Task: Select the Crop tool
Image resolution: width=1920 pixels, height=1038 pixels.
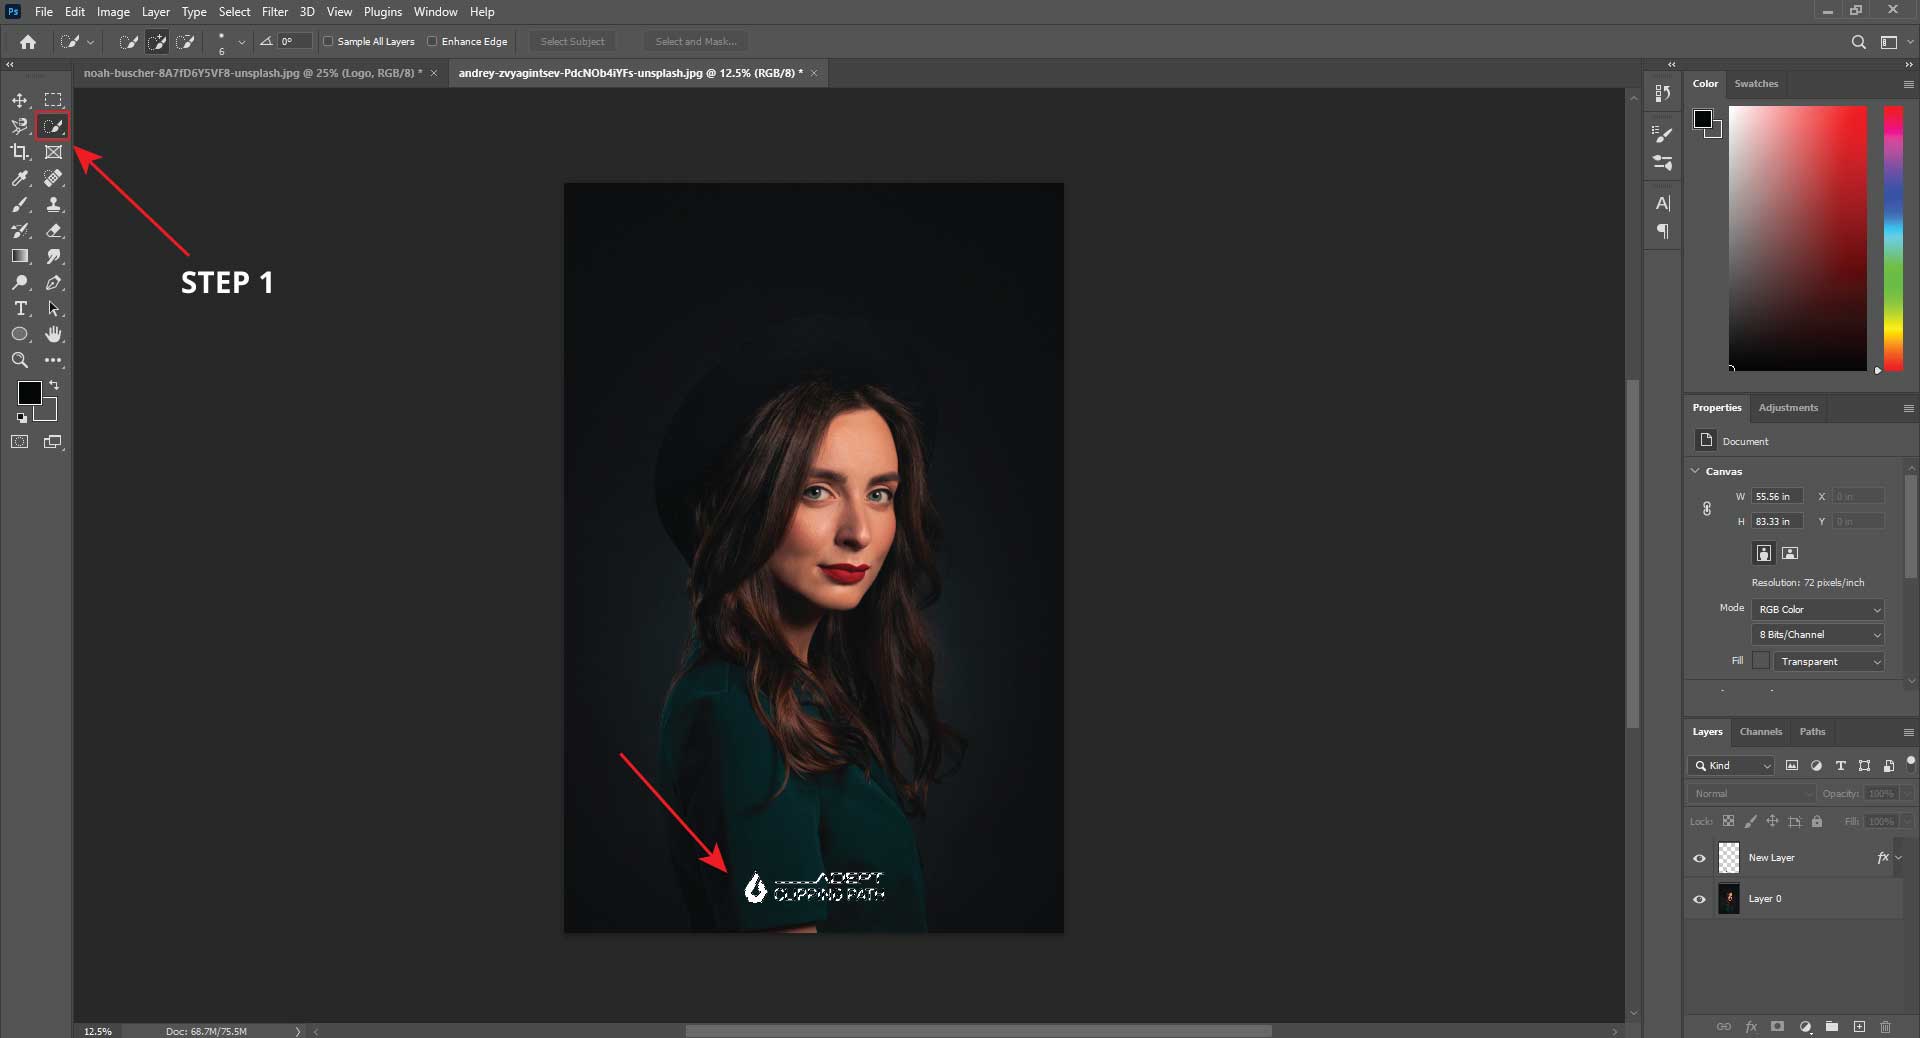Action: pos(20,152)
